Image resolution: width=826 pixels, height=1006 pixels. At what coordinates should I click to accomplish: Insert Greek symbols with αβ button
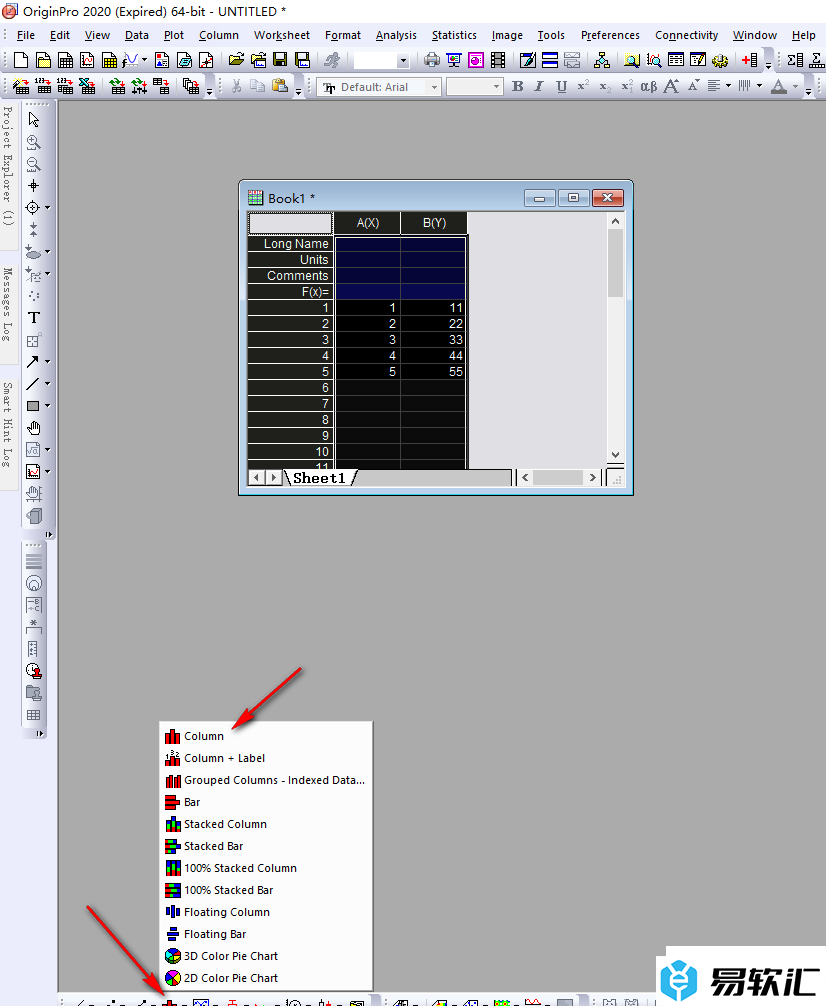pos(648,86)
